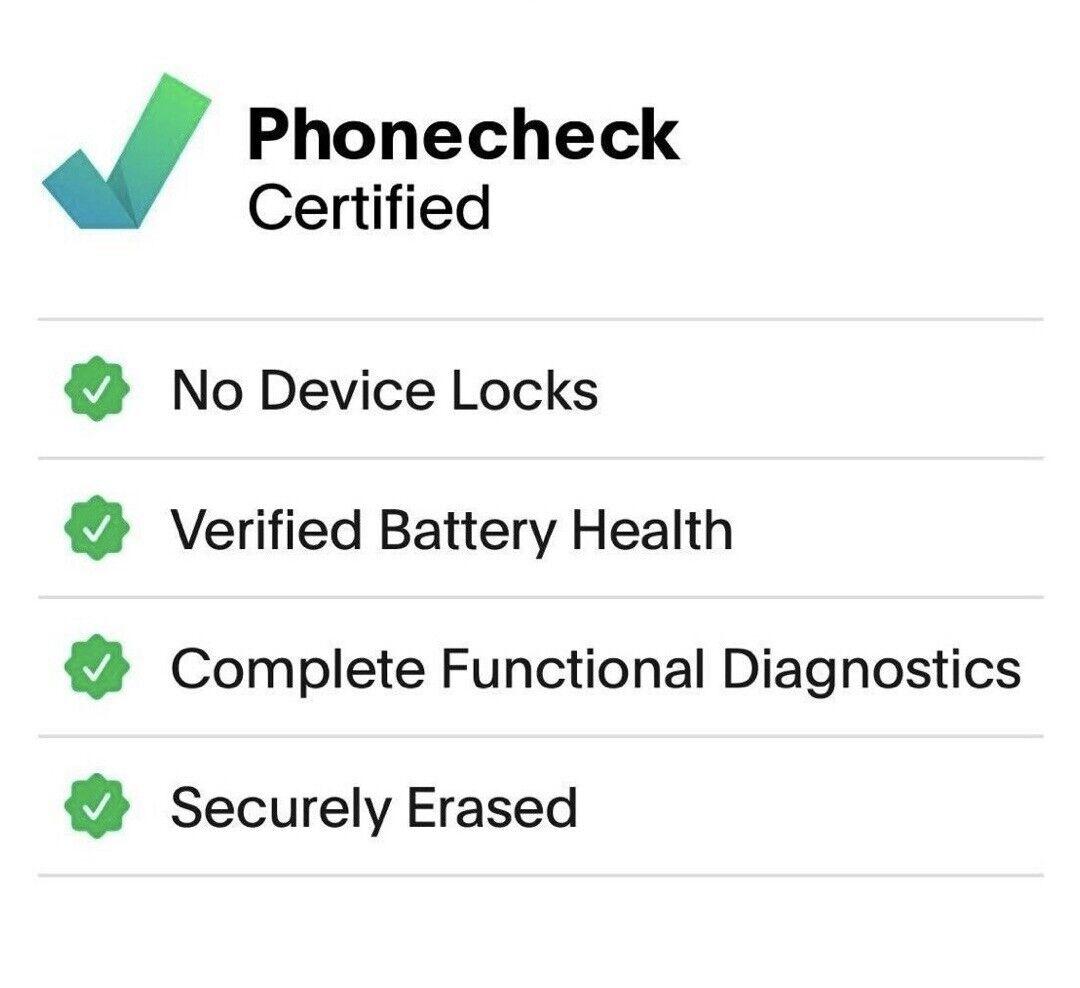Click the green badge beside Complete Functional Diagnostics
Screen dimensions: 1080x988
97,669
